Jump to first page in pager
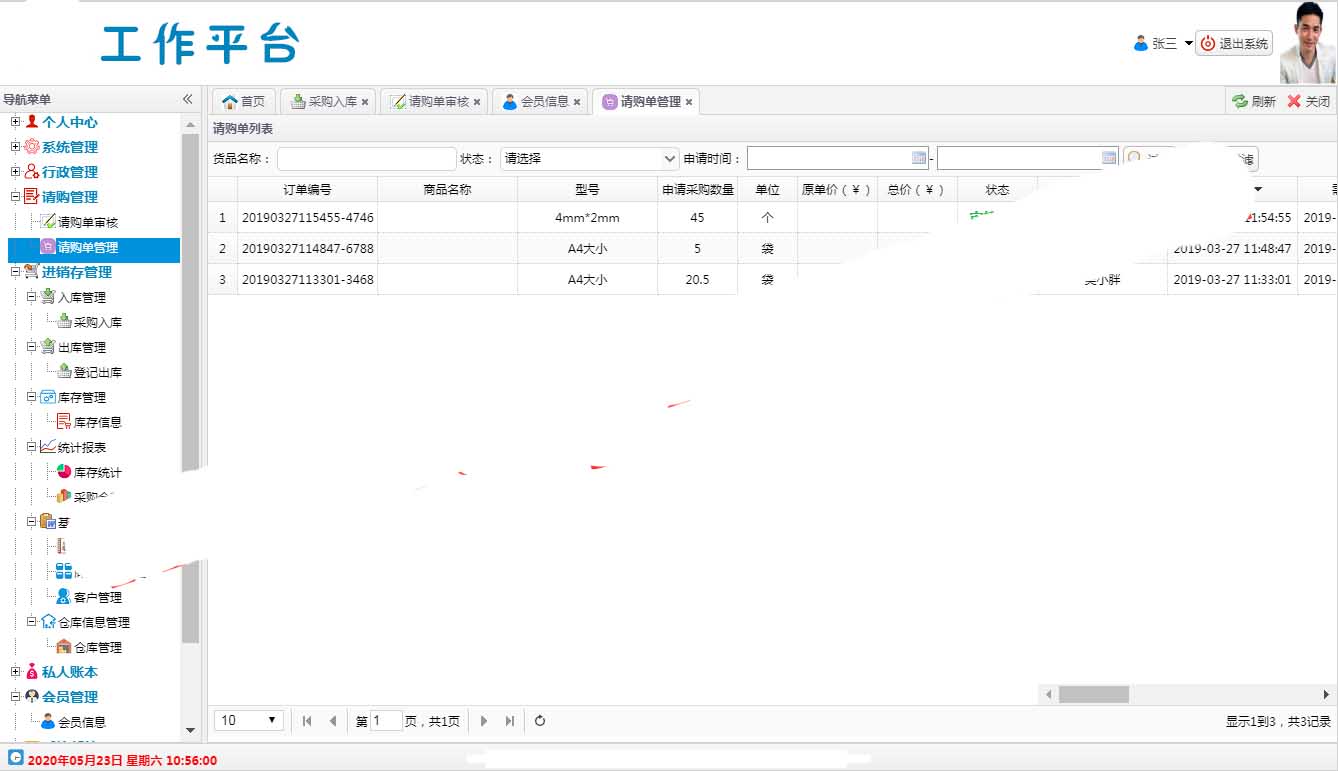The height and width of the screenshot is (771, 1338). 307,721
